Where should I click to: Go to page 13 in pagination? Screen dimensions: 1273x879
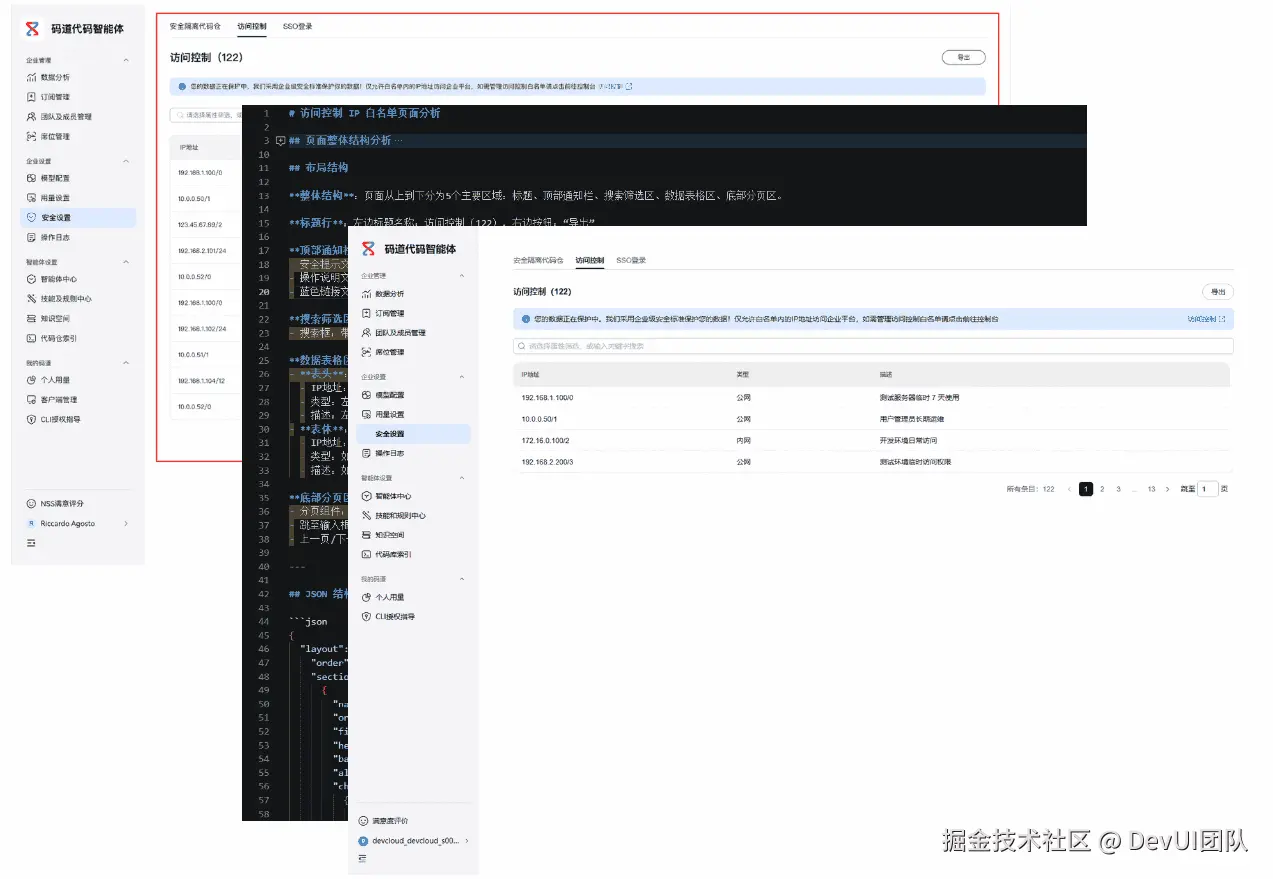coord(1152,489)
